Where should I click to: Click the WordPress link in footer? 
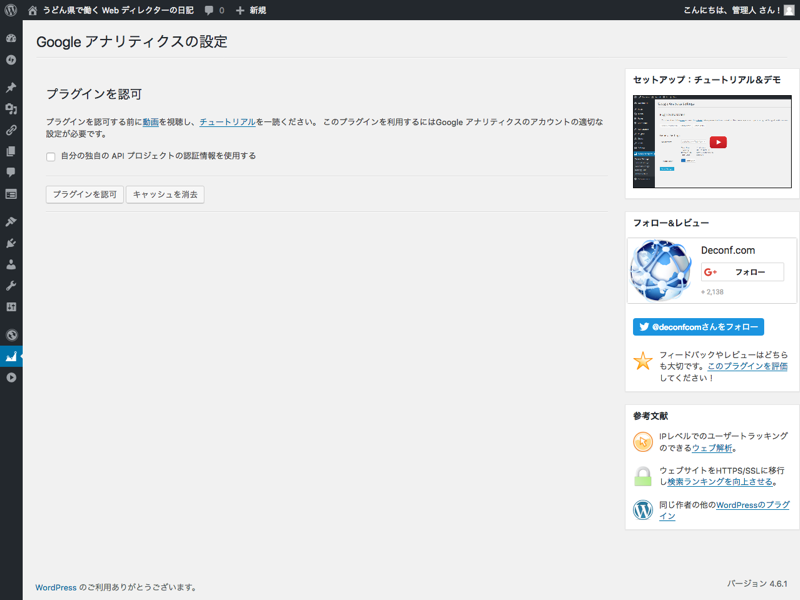[x=56, y=588]
